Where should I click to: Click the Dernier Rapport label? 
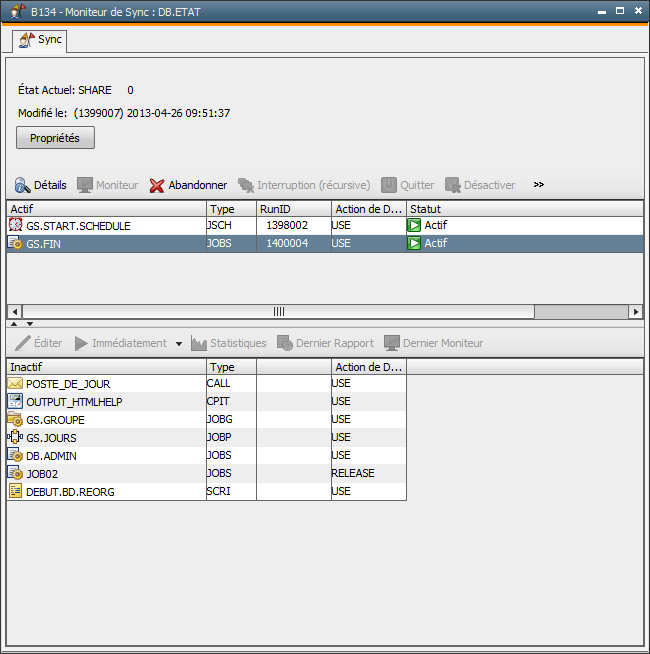(335, 343)
